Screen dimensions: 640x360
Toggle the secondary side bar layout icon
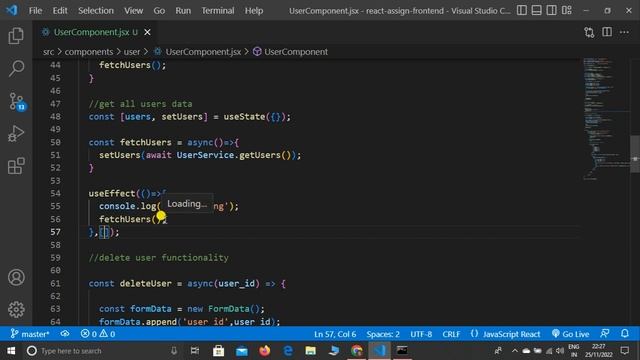coord(551,10)
